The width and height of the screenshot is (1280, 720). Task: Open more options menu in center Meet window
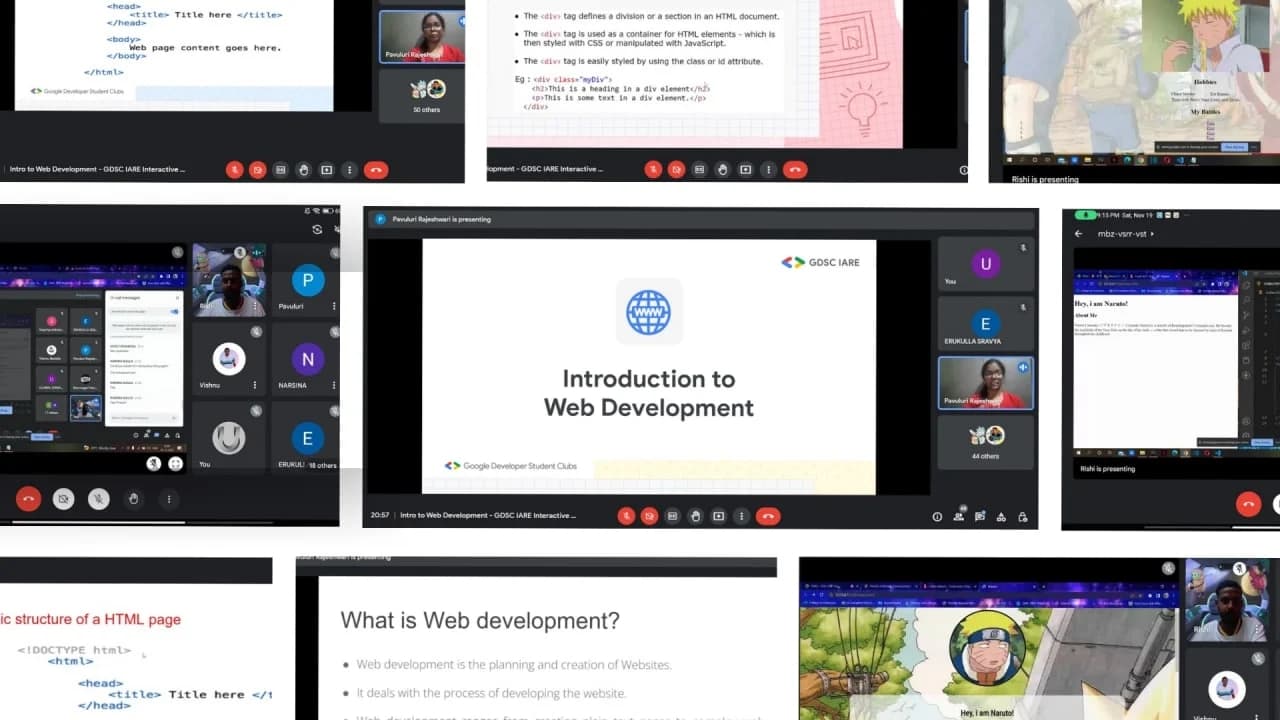click(x=741, y=516)
